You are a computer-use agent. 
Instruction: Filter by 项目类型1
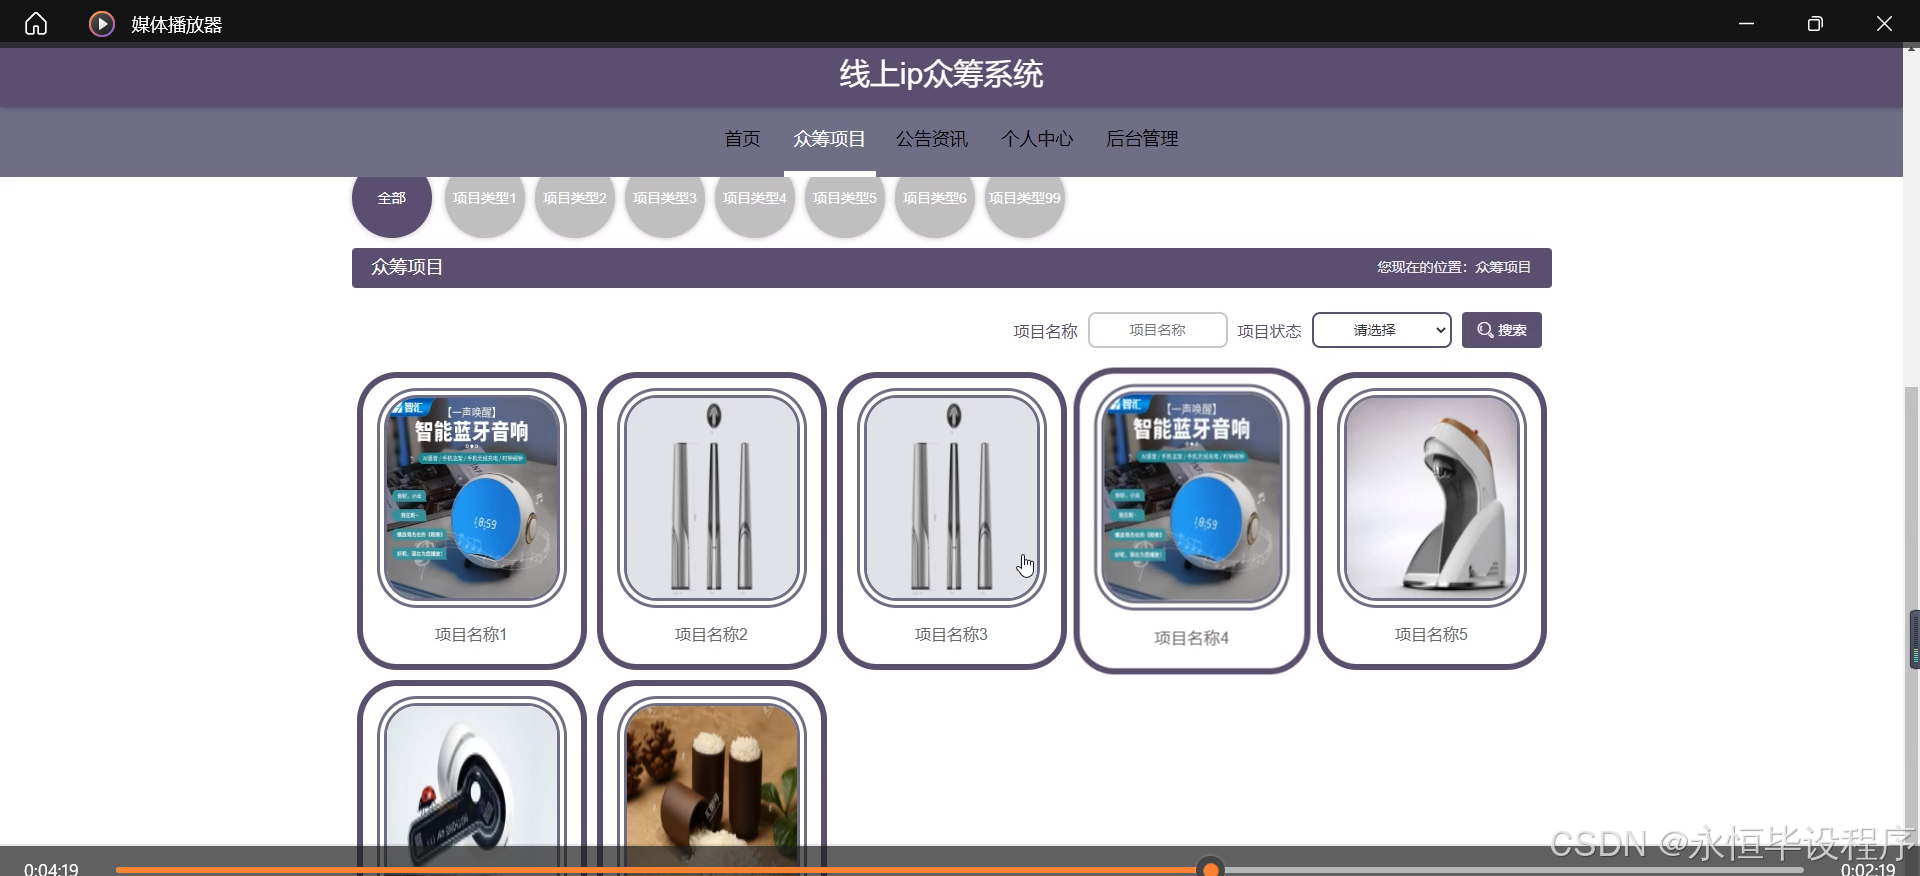point(485,198)
